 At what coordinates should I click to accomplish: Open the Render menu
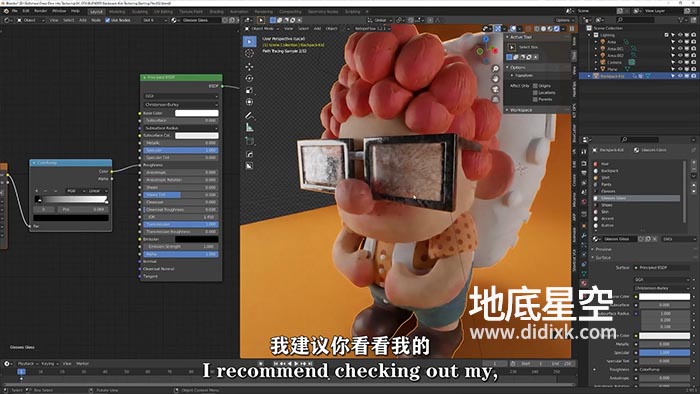point(40,11)
